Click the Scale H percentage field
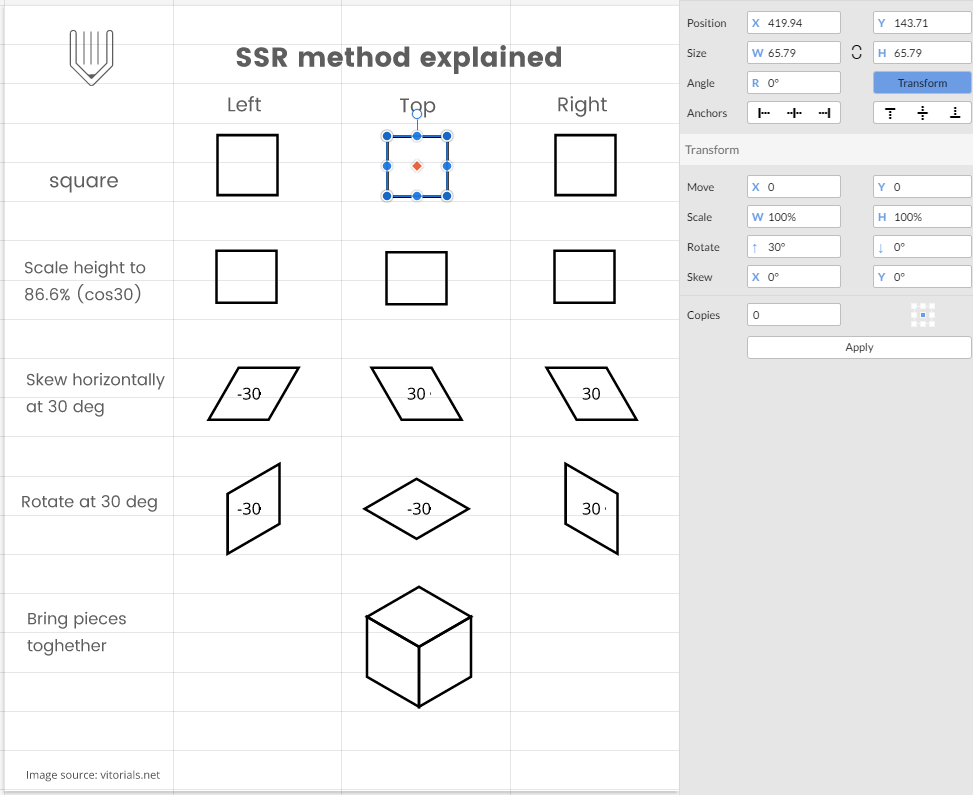Viewport: 973px width, 795px height. pyautogui.click(x=922, y=217)
